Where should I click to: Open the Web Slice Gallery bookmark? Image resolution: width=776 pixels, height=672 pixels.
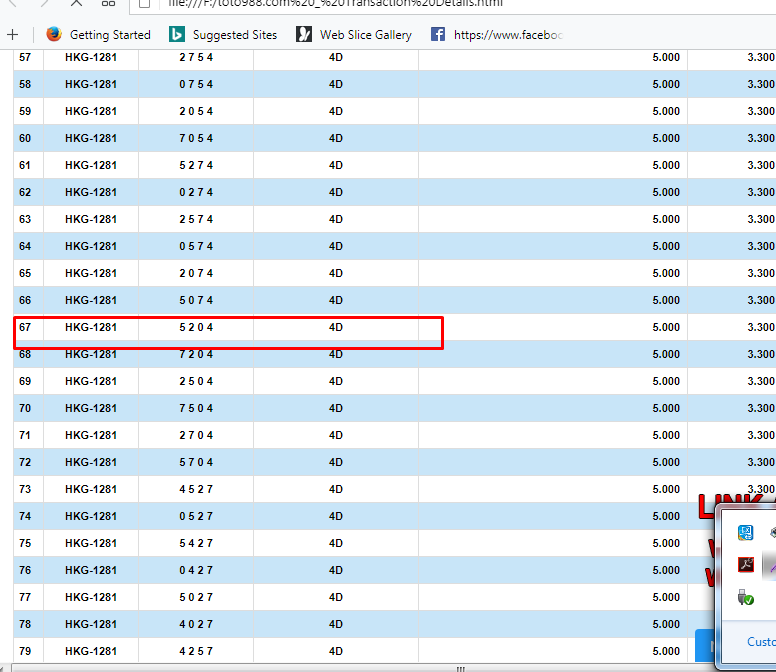pyautogui.click(x=365, y=35)
